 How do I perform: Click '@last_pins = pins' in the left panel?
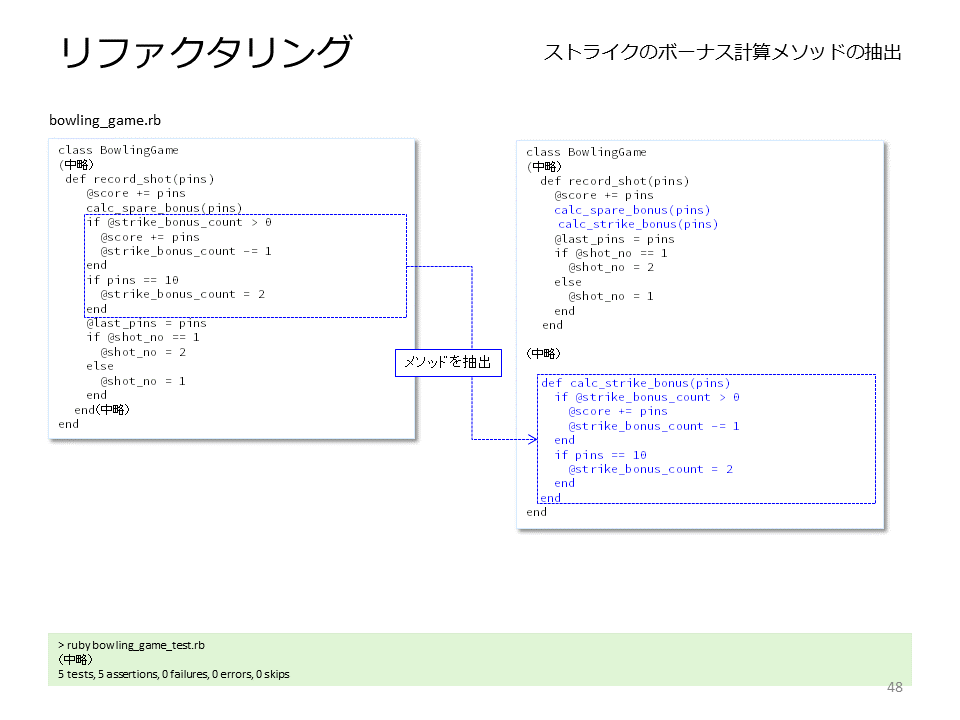[x=146, y=323]
